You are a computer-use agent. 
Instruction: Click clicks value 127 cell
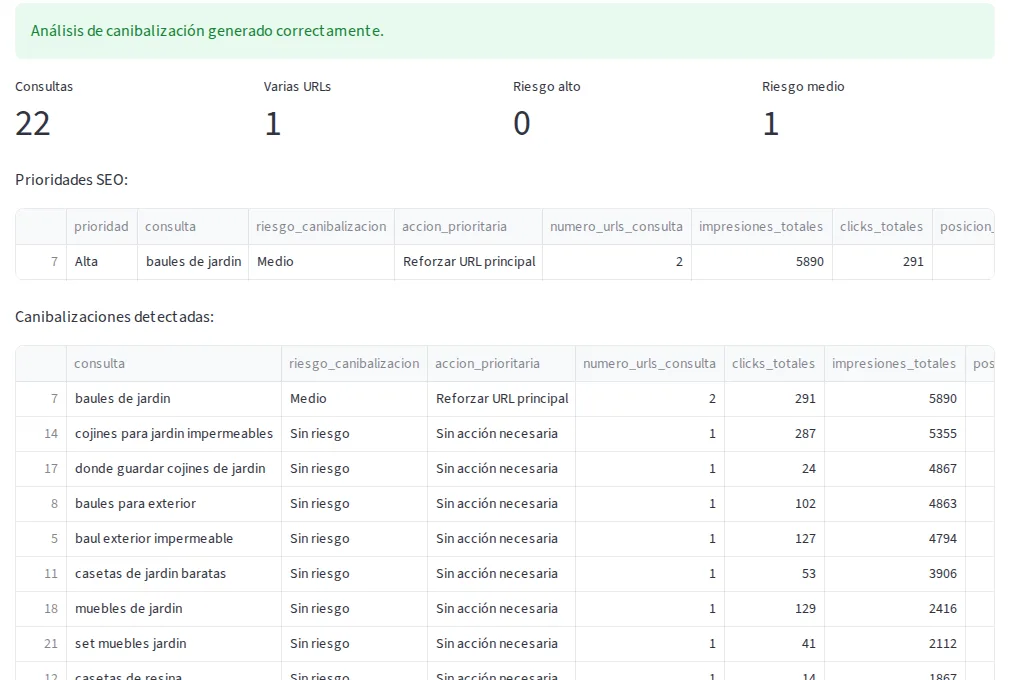[x=774, y=539]
